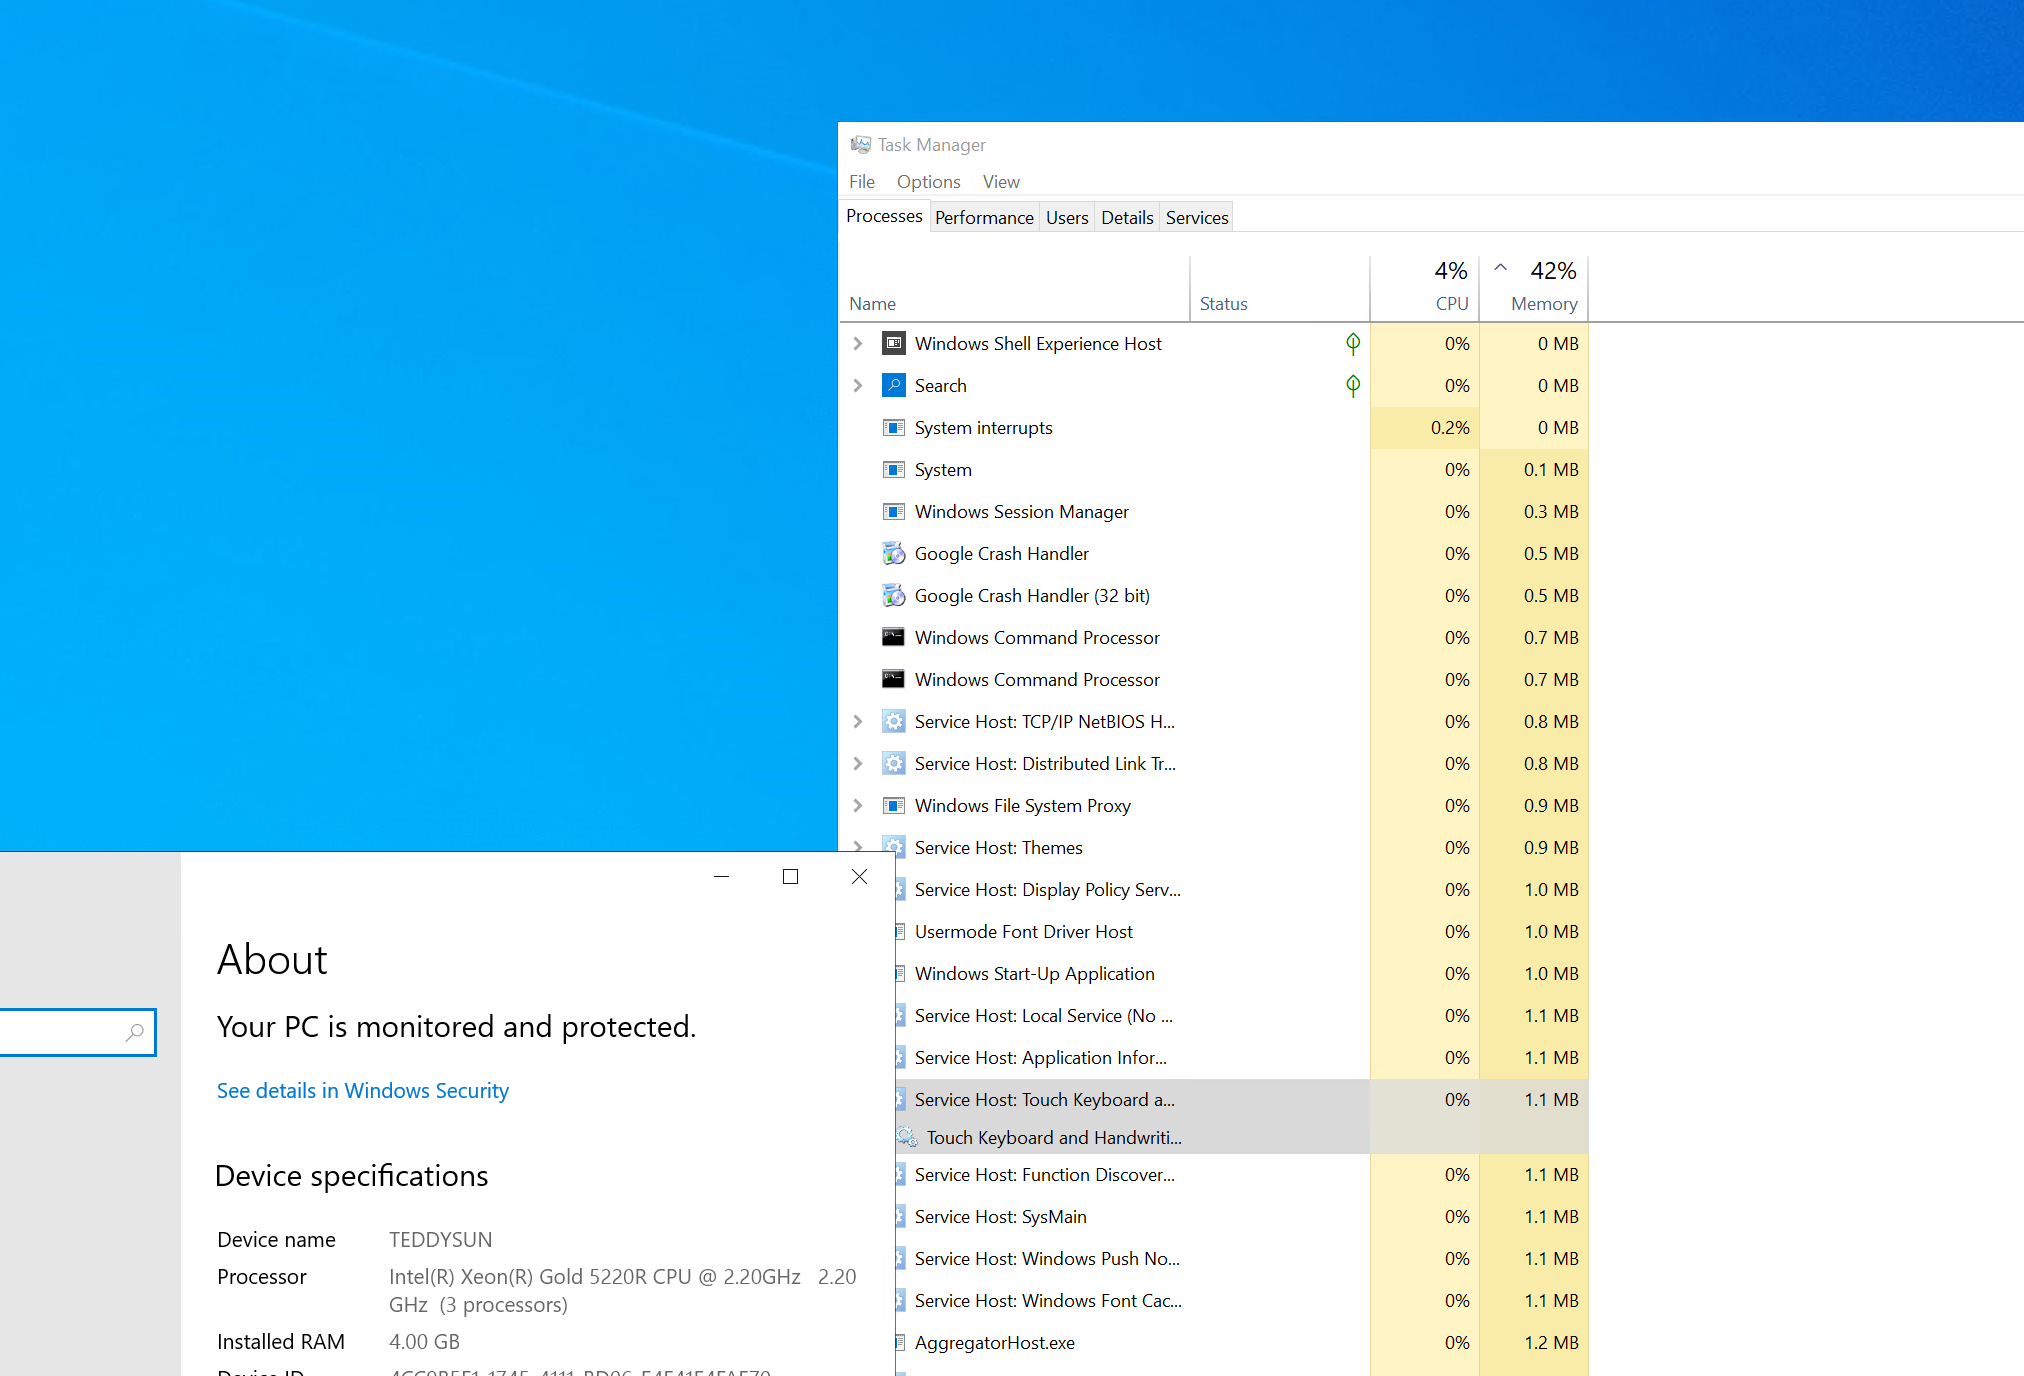Sort processes by the Name column
The height and width of the screenshot is (1376, 2024).
(x=1014, y=289)
